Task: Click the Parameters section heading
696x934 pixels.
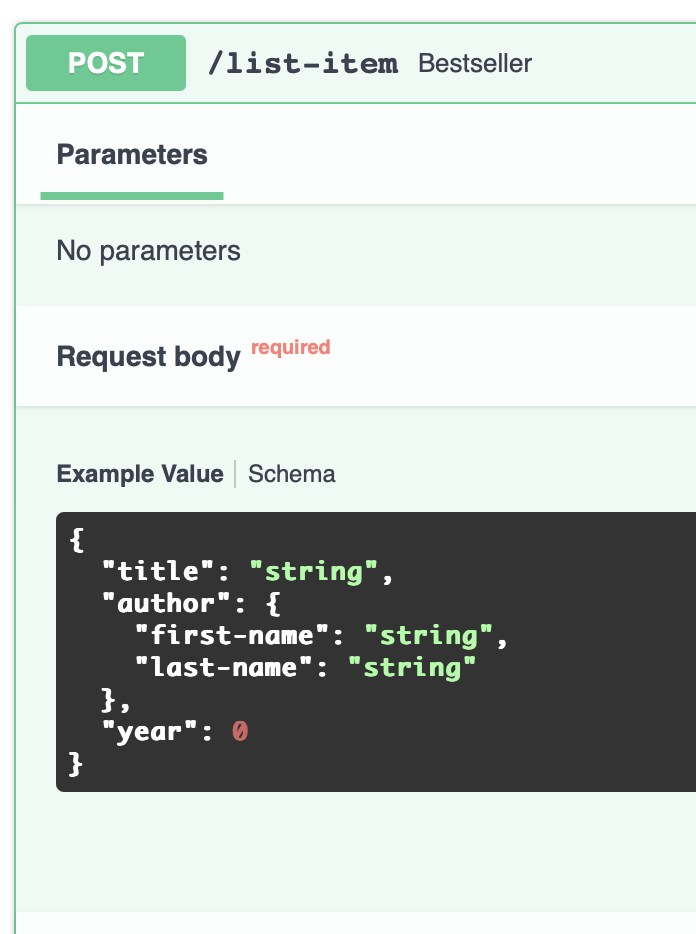Action: click(132, 154)
